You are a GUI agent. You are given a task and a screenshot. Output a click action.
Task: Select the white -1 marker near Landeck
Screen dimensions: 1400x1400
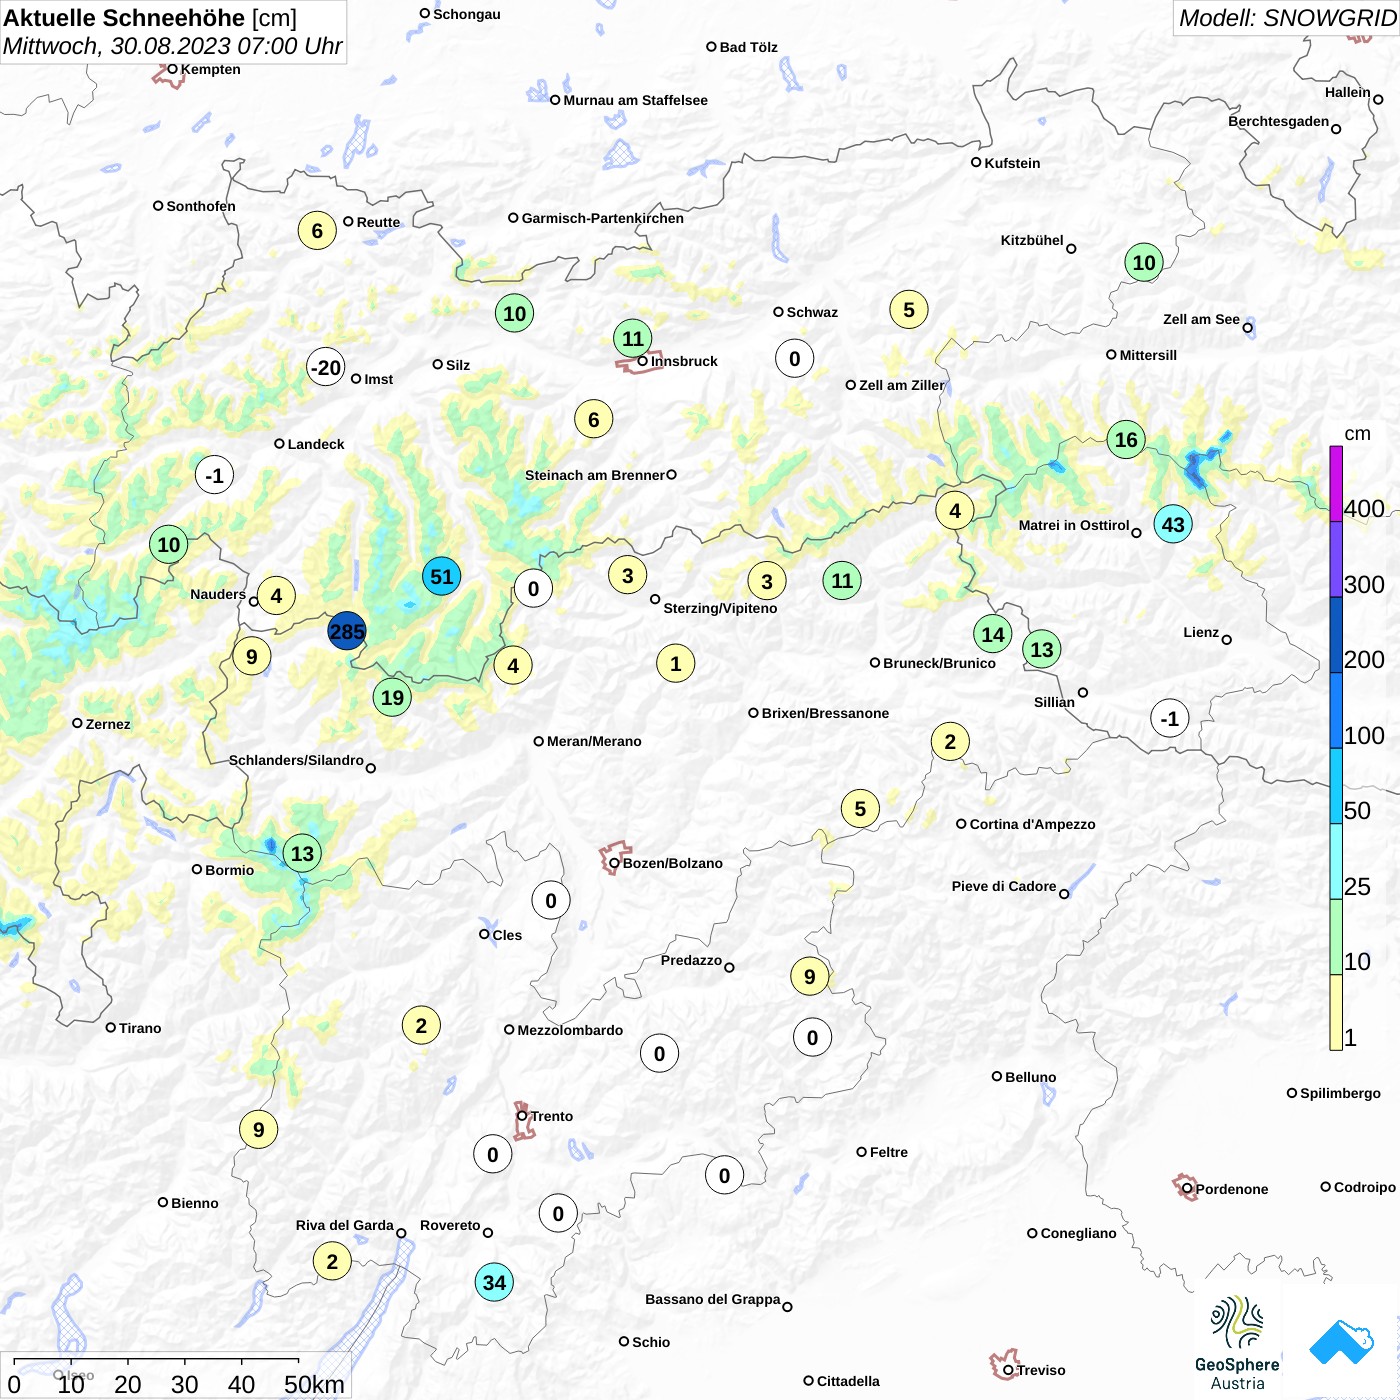click(x=214, y=475)
